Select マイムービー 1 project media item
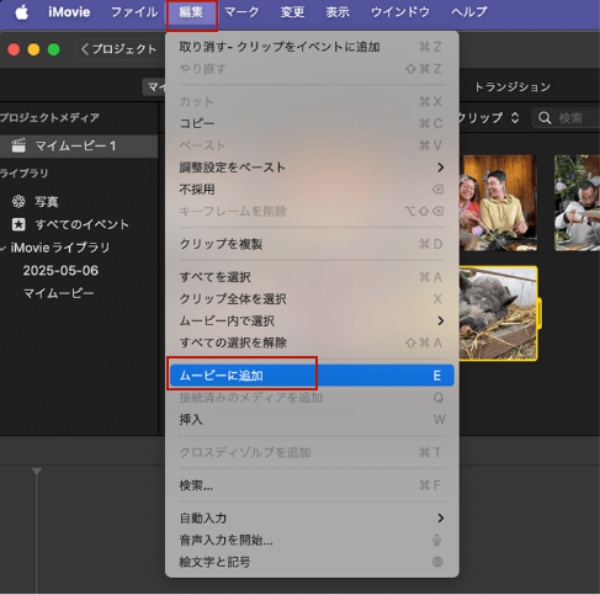The image size is (600, 595). 78,146
